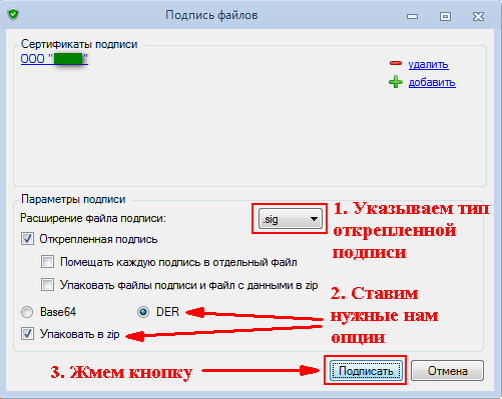This screenshot has height=399, width=502.
Task: Toggle the Упаковать в zip checkbox
Action: click(27, 334)
